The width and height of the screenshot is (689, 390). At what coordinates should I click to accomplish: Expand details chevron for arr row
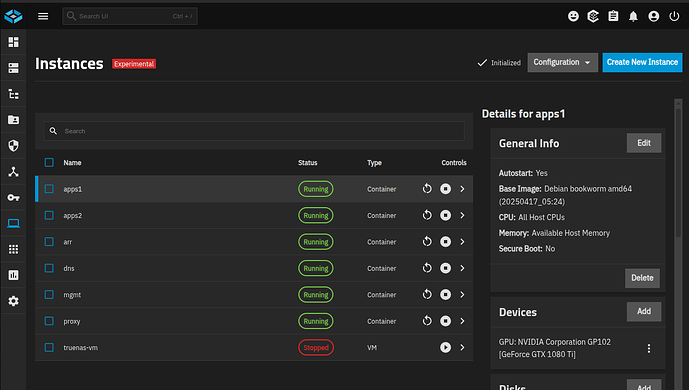pos(462,242)
